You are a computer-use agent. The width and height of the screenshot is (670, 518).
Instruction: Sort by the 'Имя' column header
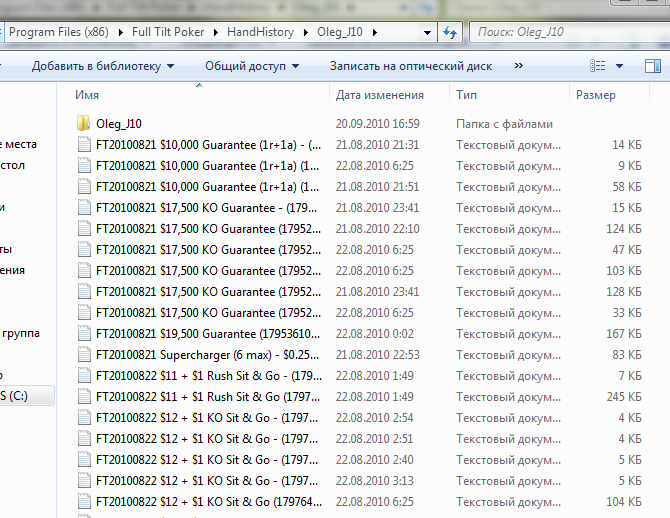pos(87,95)
